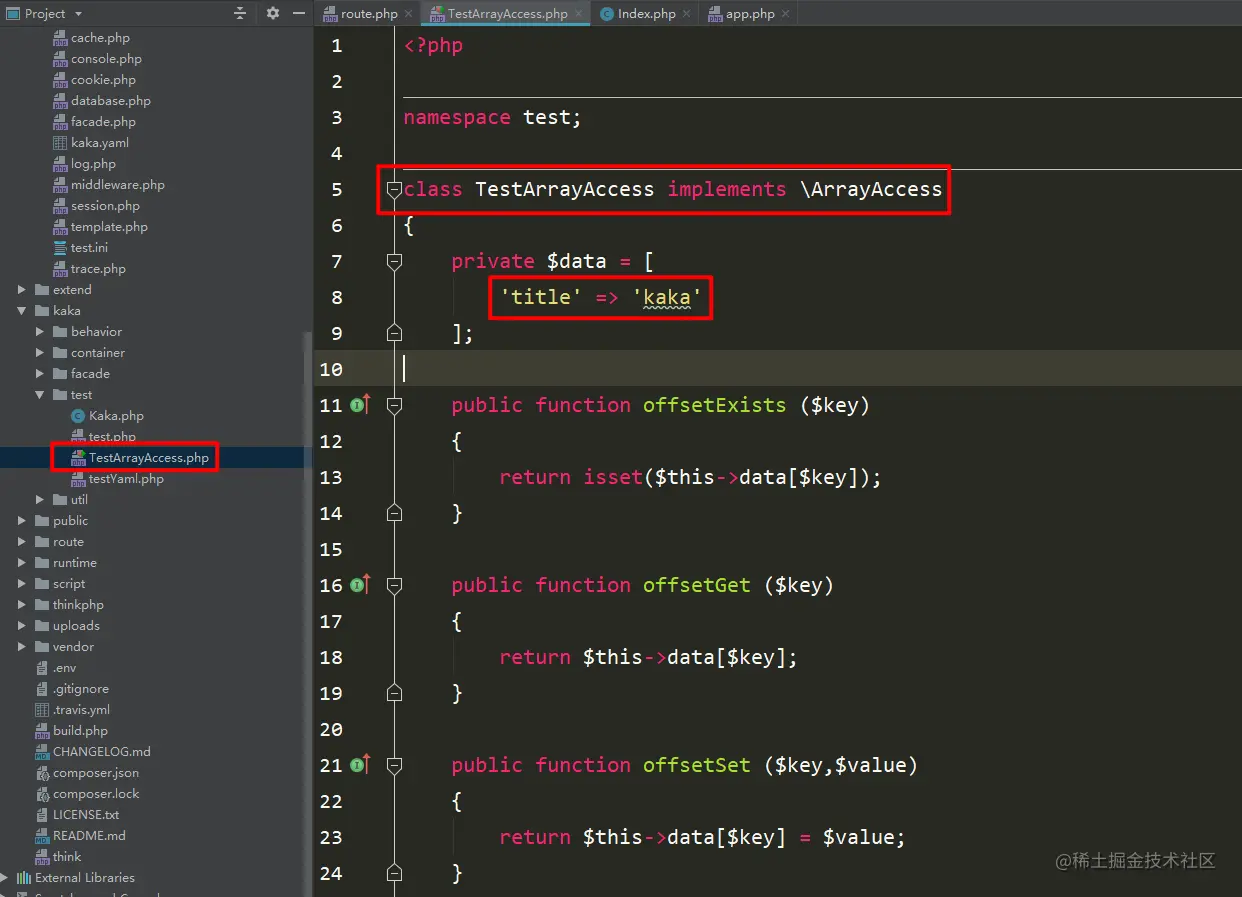Fold the offsetExists function on line 11

[394, 405]
